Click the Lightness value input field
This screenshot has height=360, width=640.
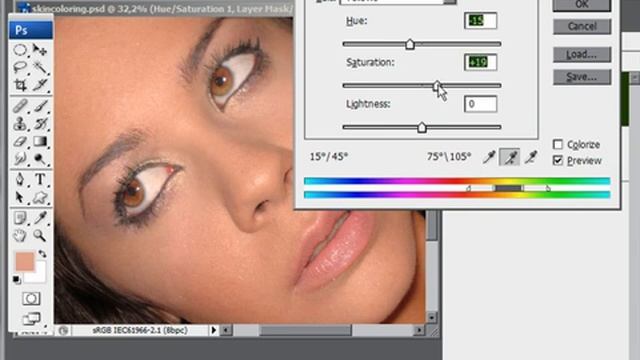pyautogui.click(x=480, y=104)
